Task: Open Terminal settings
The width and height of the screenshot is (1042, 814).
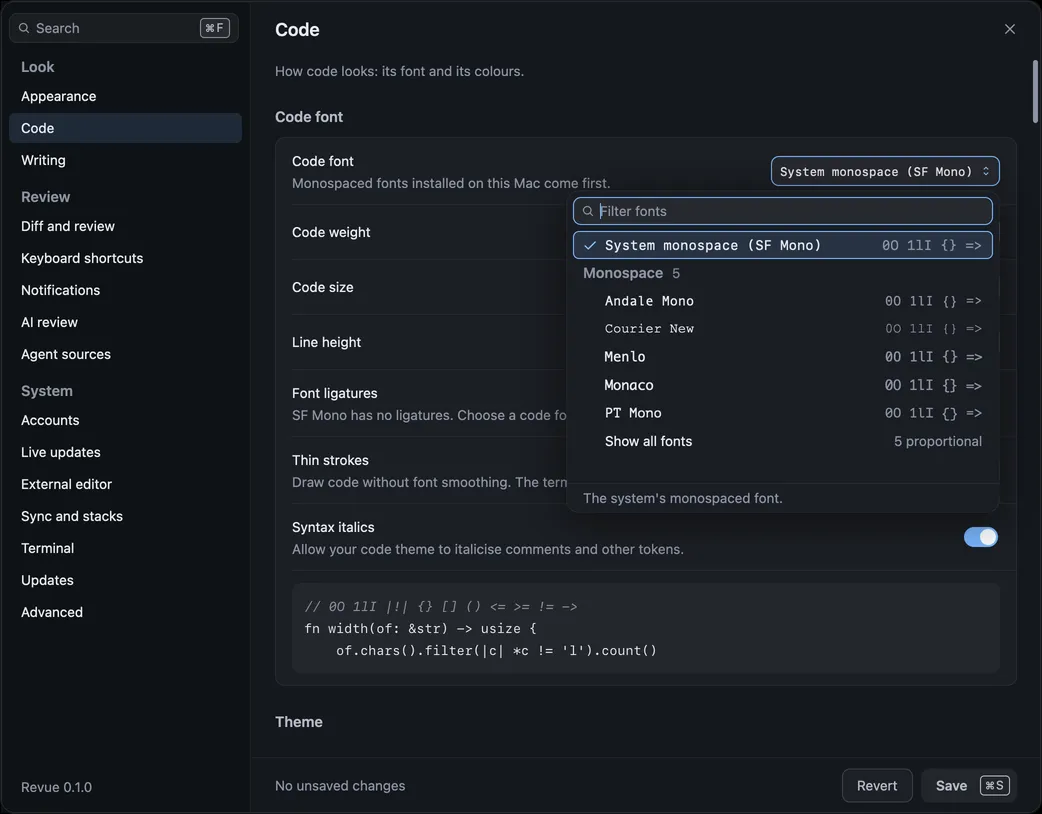Action: 125,548
